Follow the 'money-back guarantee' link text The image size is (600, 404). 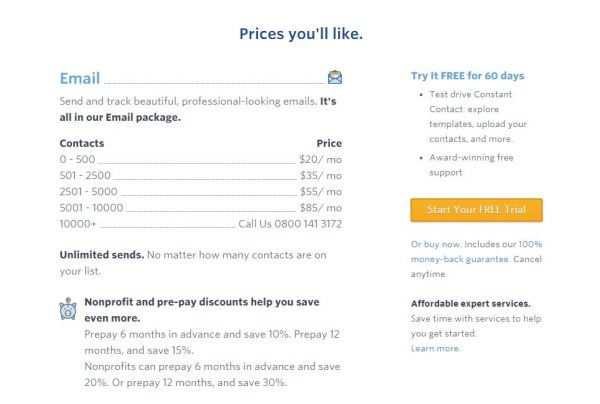point(460,259)
